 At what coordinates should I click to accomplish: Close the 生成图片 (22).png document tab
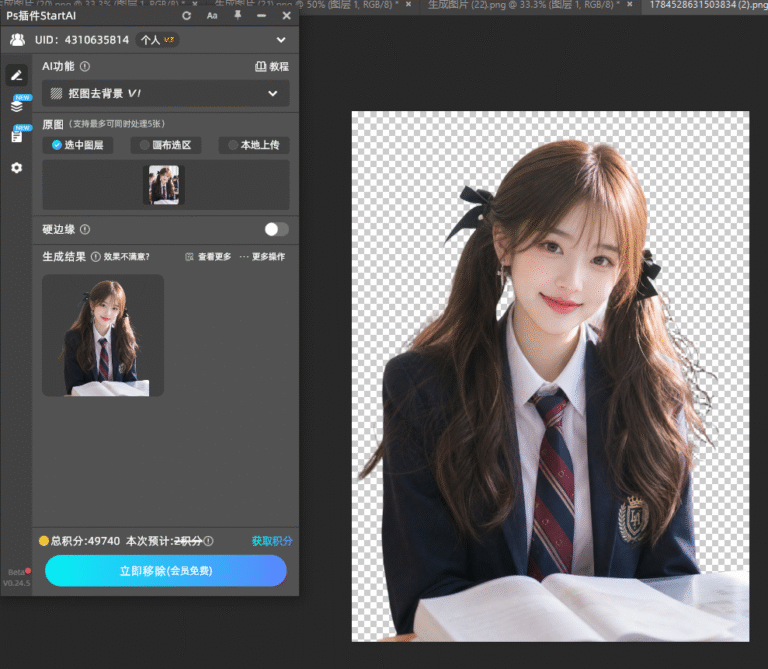click(x=630, y=4)
